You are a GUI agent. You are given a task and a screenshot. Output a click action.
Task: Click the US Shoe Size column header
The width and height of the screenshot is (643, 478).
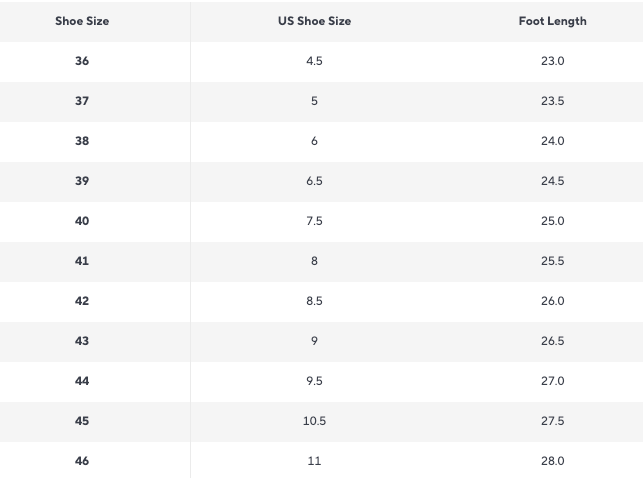pos(315,21)
